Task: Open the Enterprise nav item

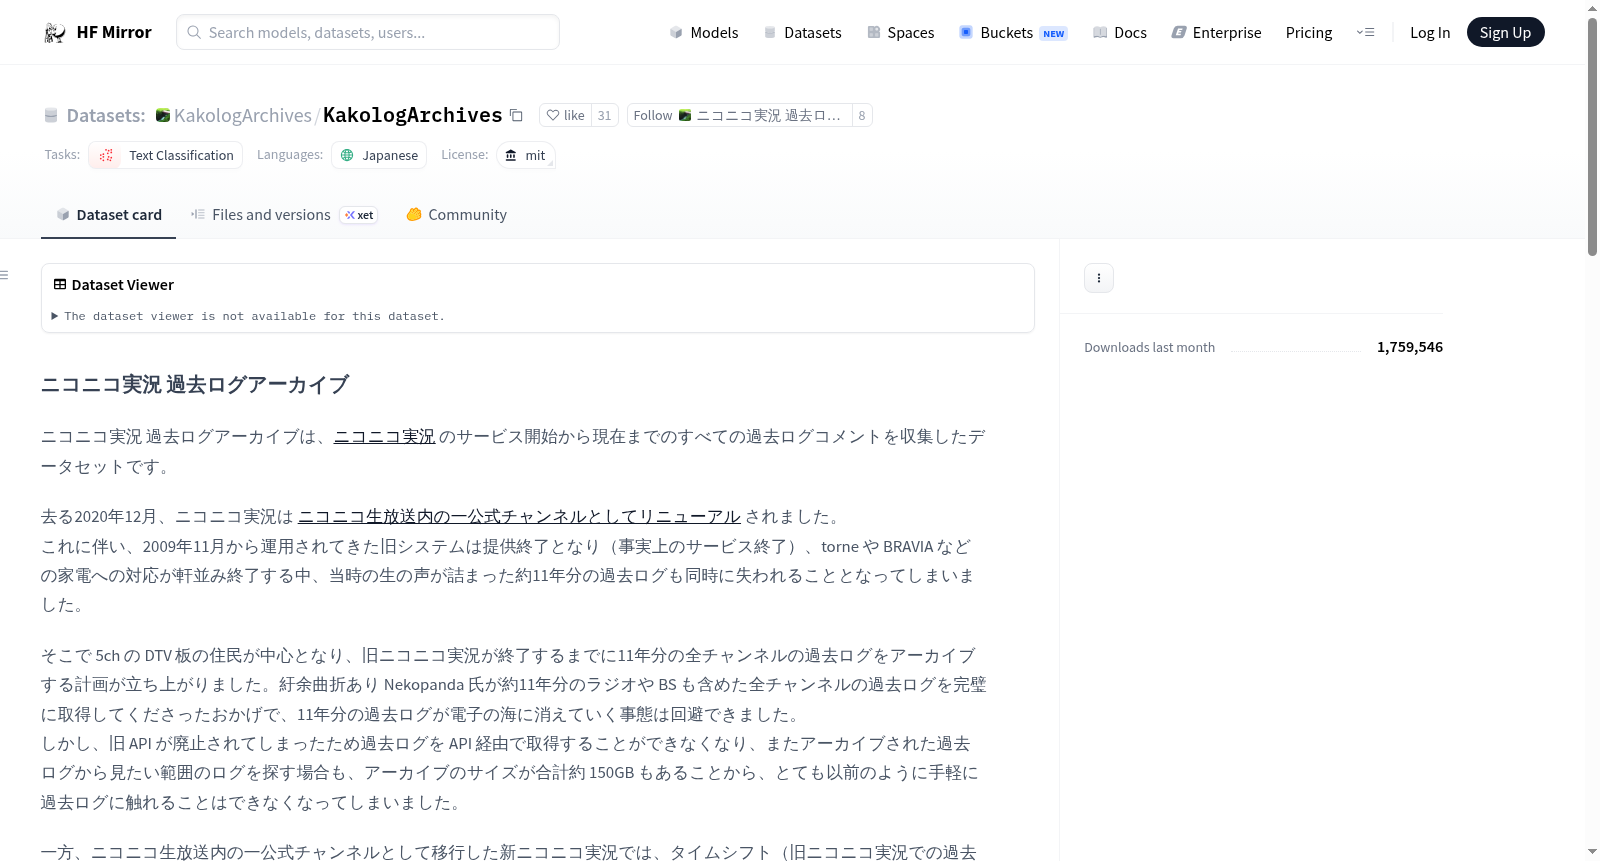Action: point(1216,33)
